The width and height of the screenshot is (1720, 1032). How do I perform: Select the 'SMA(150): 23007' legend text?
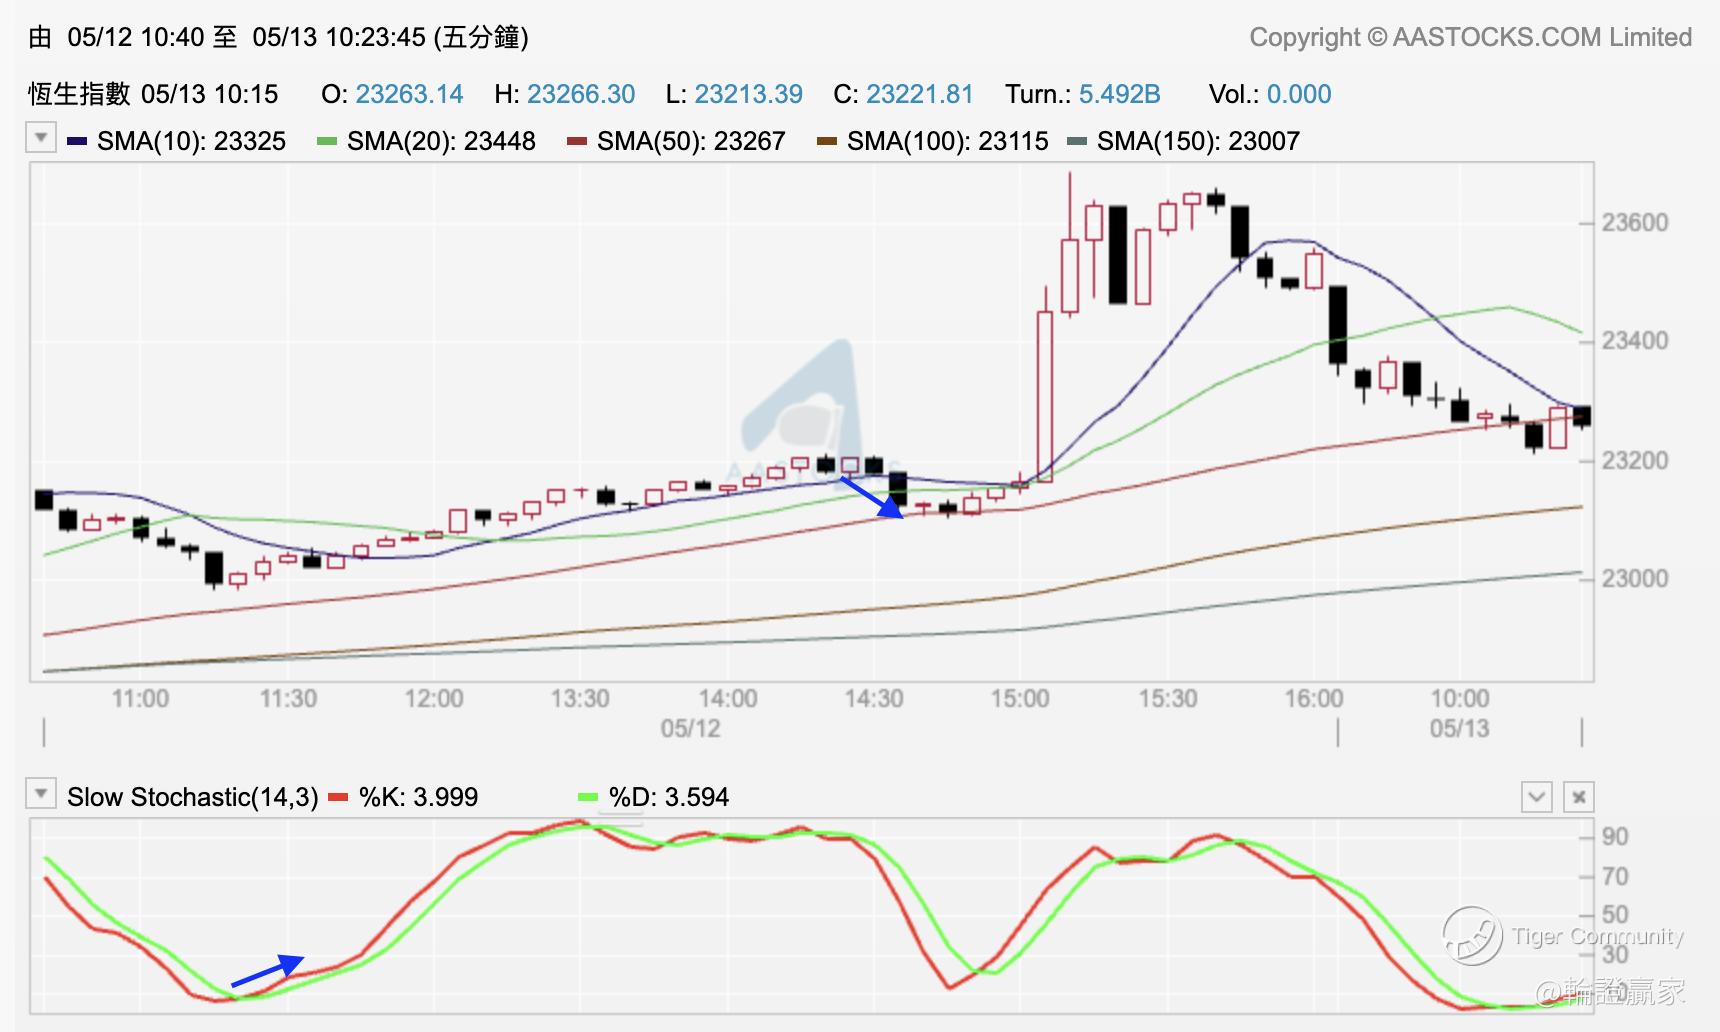tap(1198, 141)
